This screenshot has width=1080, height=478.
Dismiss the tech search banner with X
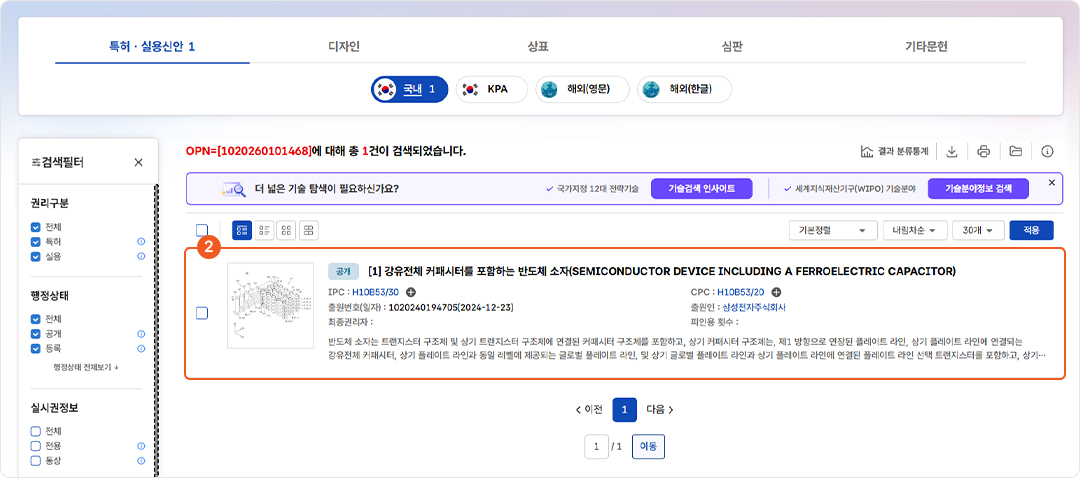point(1051,183)
